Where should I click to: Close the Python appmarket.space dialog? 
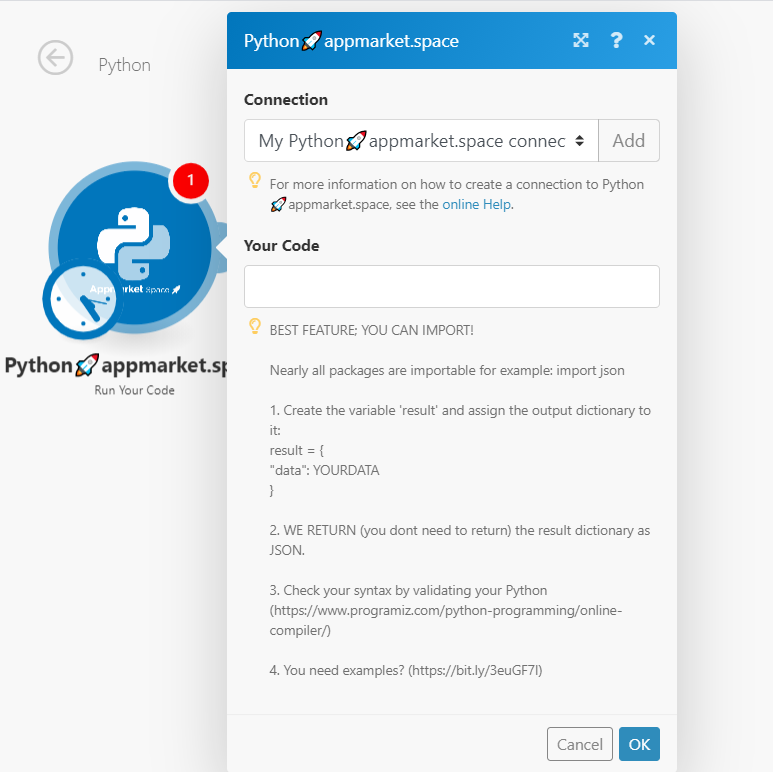point(649,40)
